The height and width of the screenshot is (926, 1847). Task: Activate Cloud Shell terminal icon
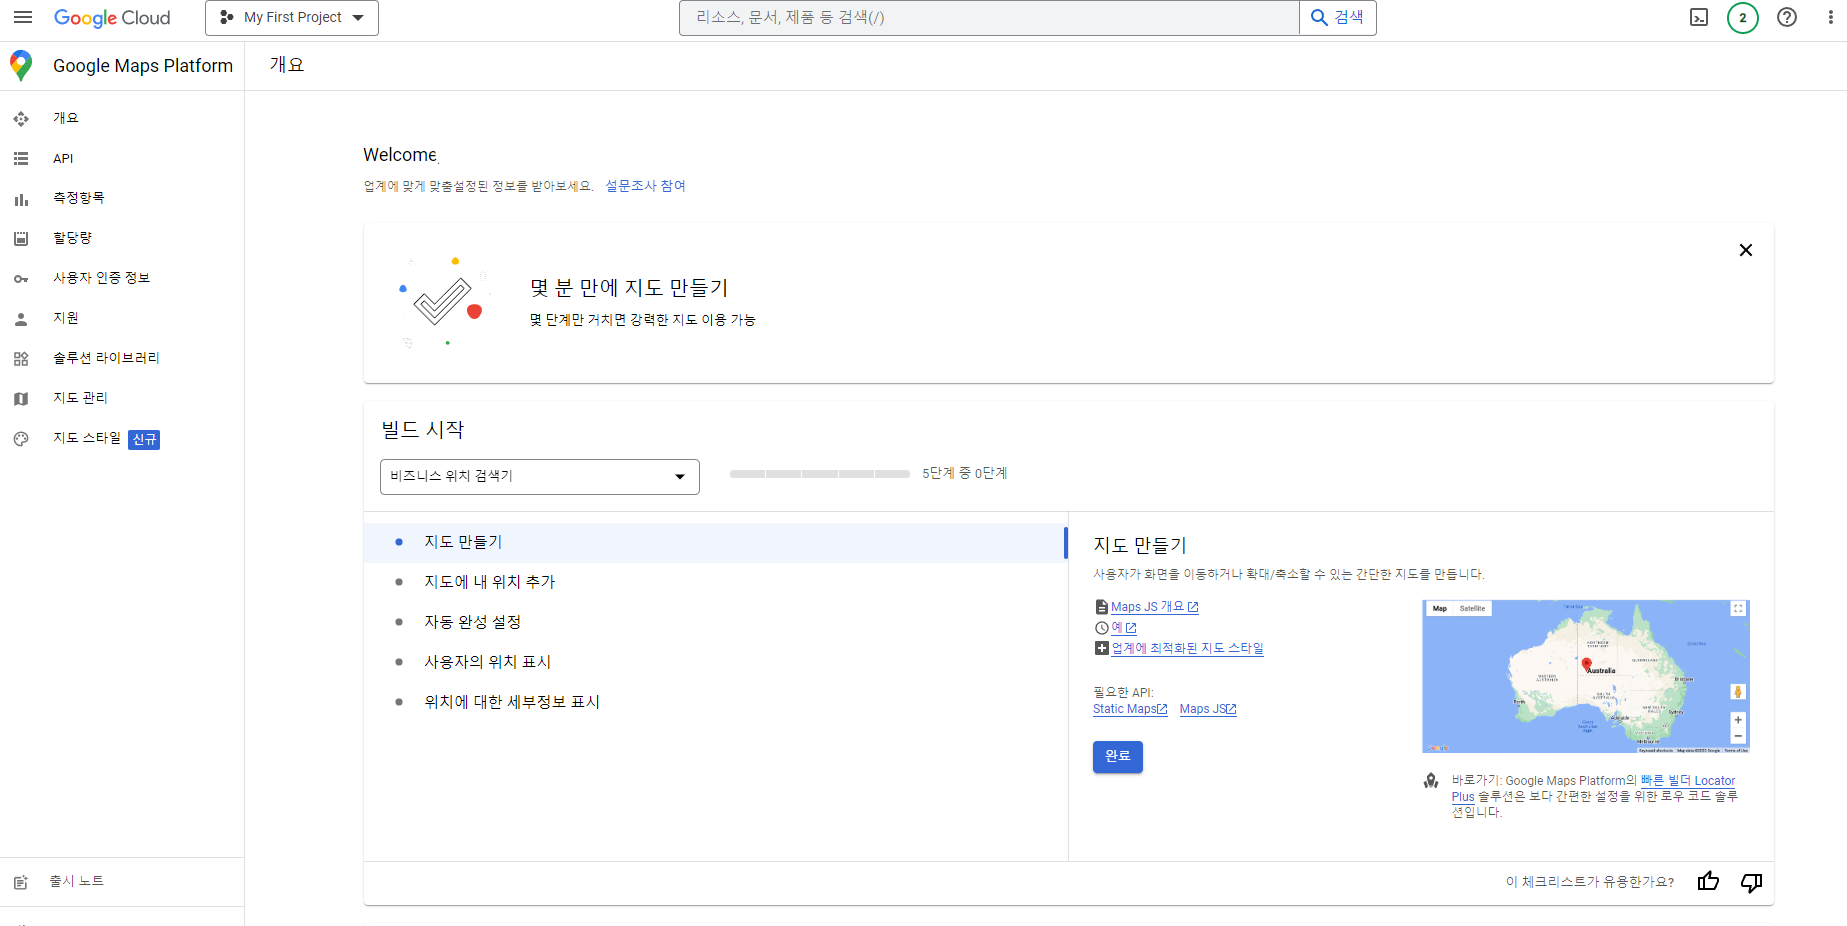(x=1699, y=17)
